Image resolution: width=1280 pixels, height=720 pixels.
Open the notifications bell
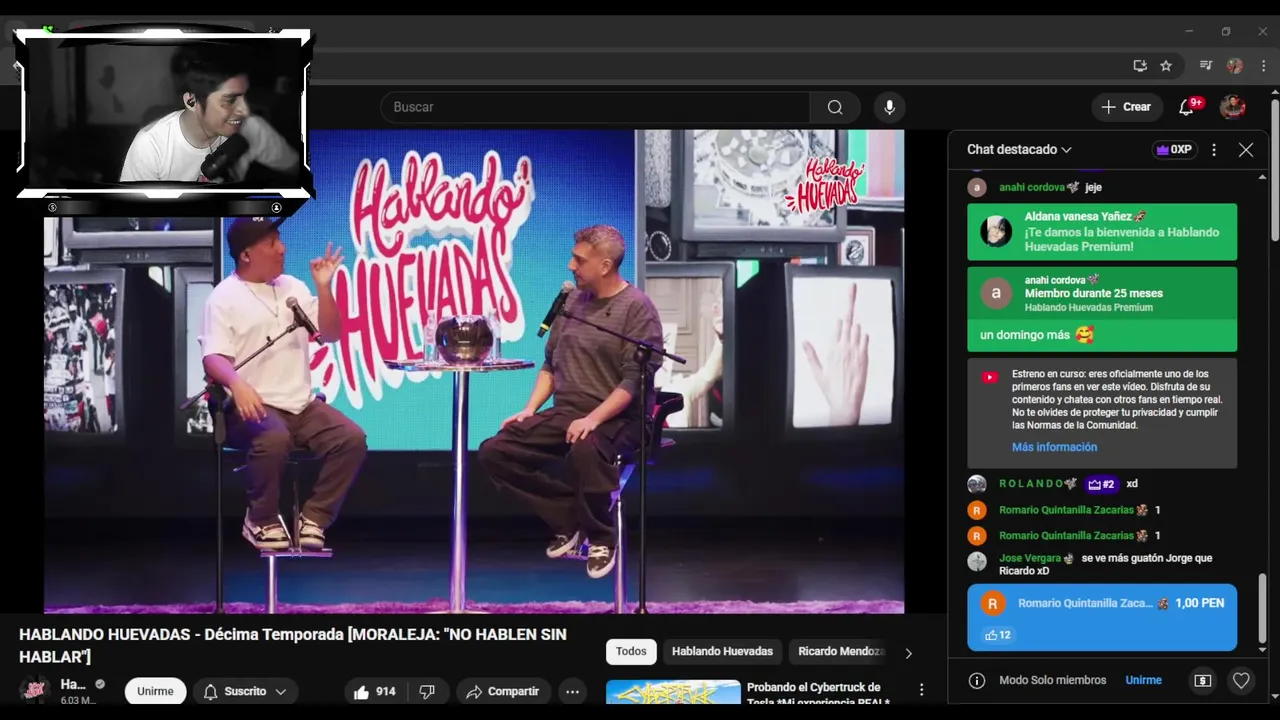click(1186, 107)
